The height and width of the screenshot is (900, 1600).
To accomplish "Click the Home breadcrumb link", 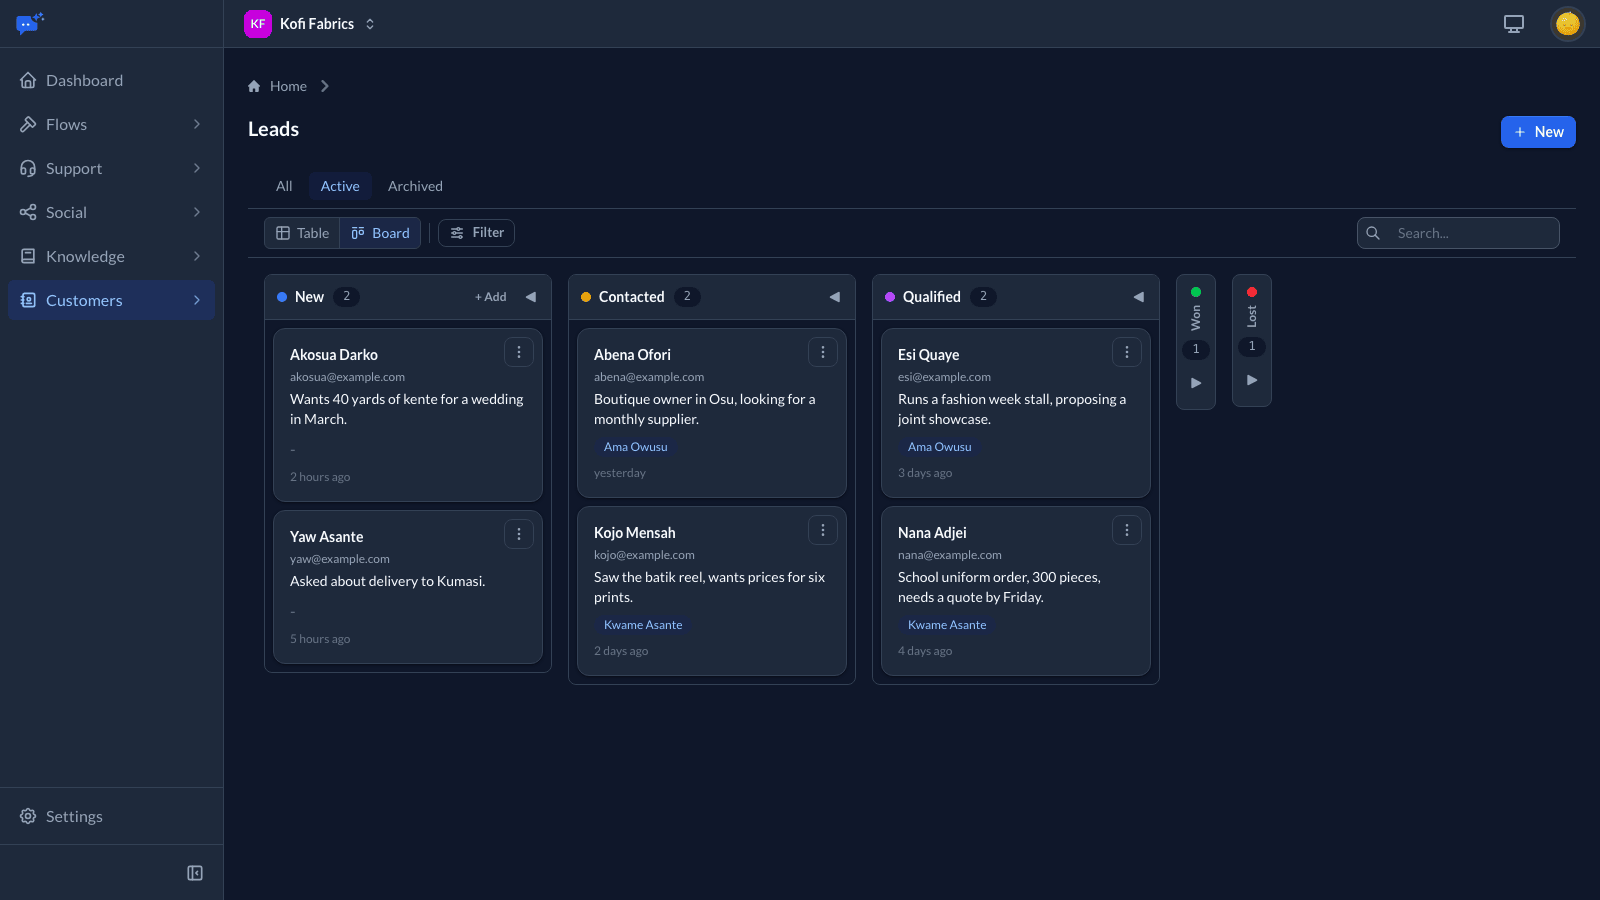I will (x=288, y=86).
